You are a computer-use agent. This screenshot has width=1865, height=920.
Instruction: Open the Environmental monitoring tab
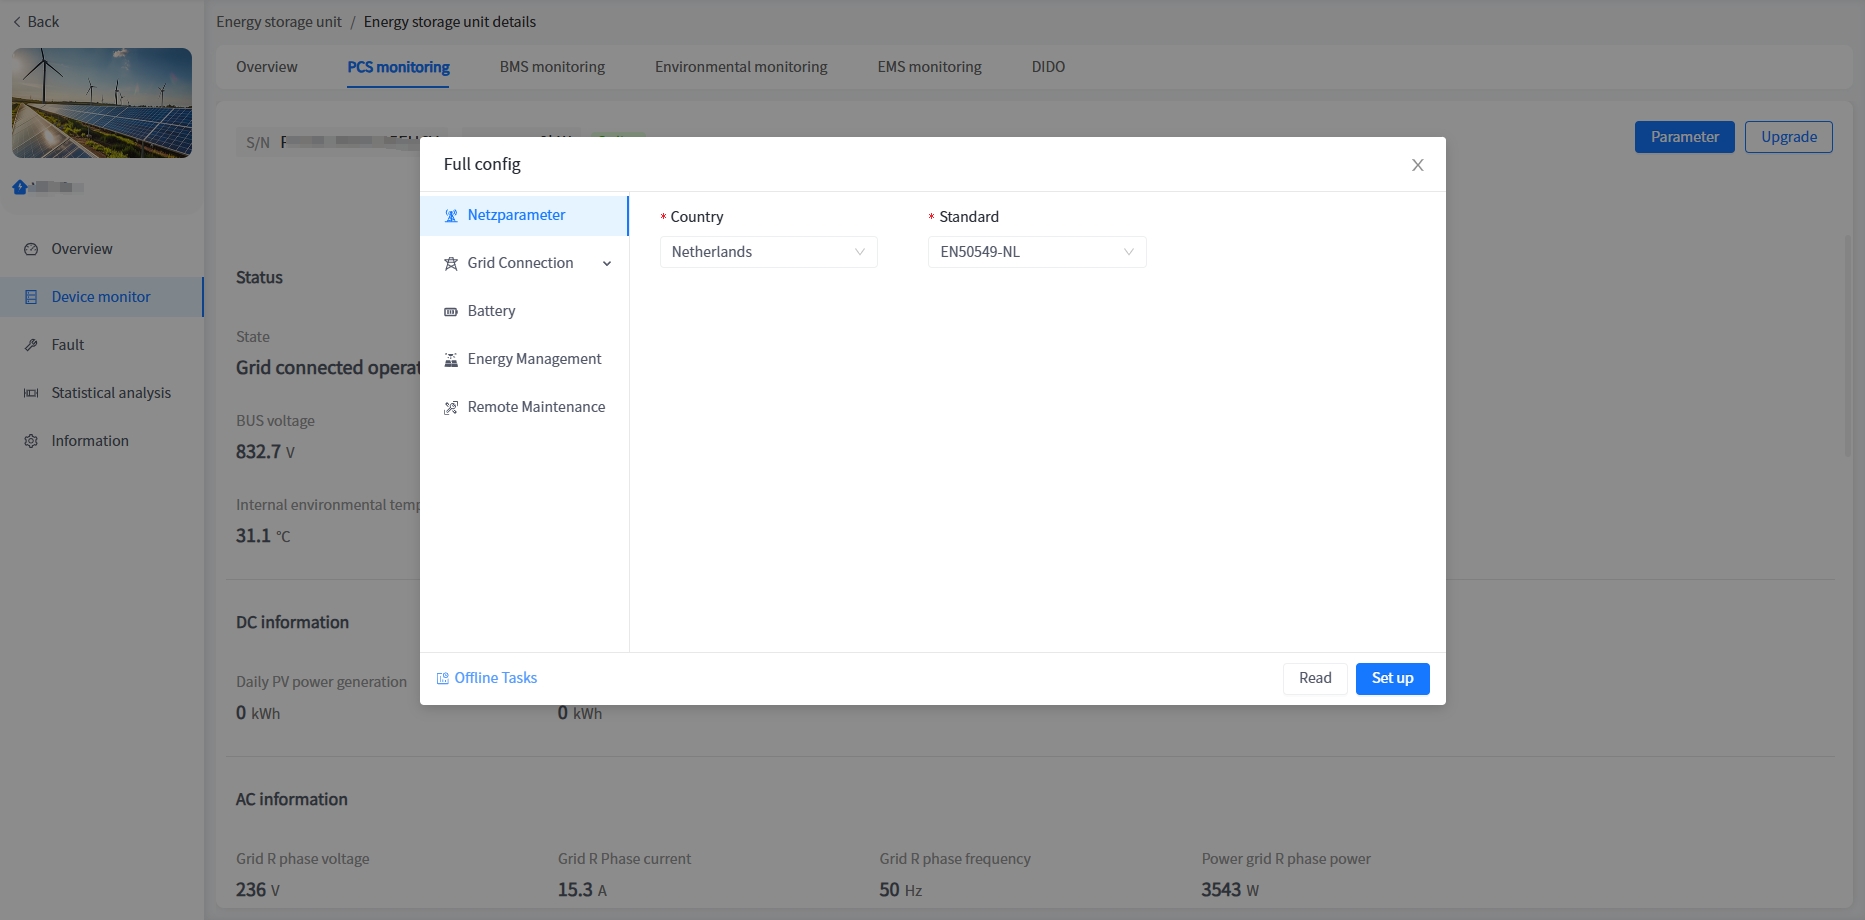[741, 67]
